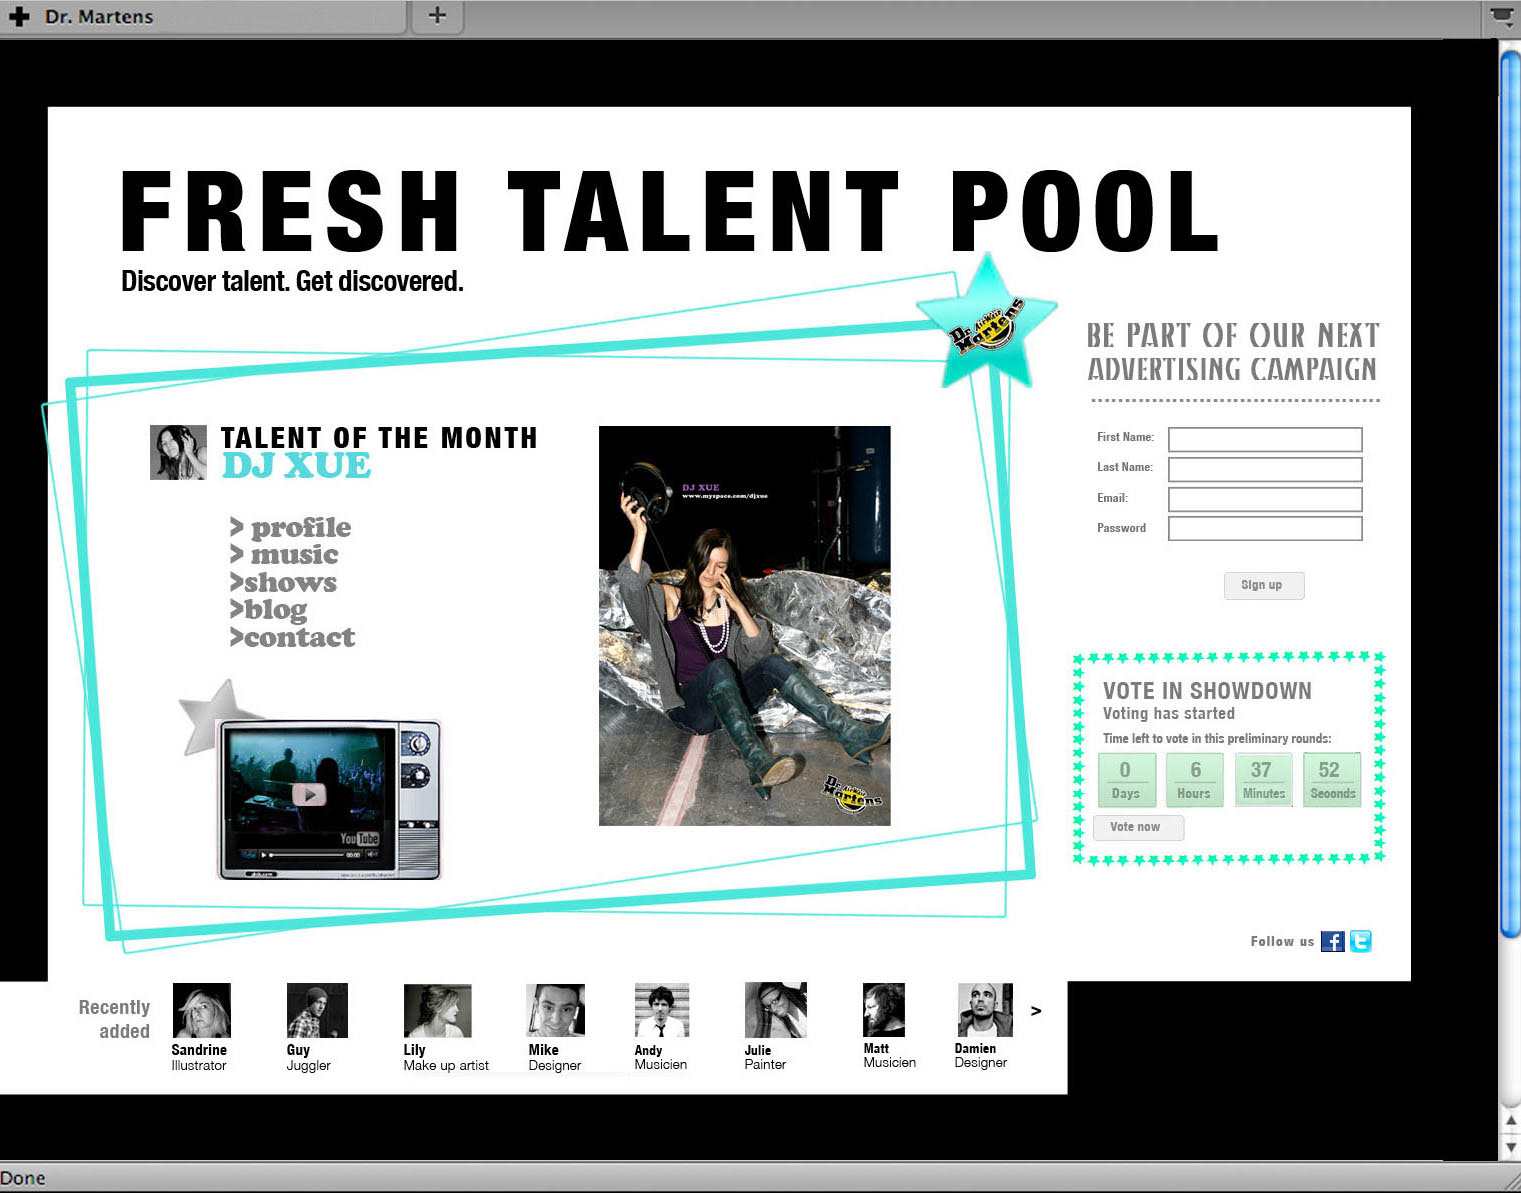Screen dimensions: 1521x1193
Task: Click the 'Done' status bar text
Action: (23, 1178)
